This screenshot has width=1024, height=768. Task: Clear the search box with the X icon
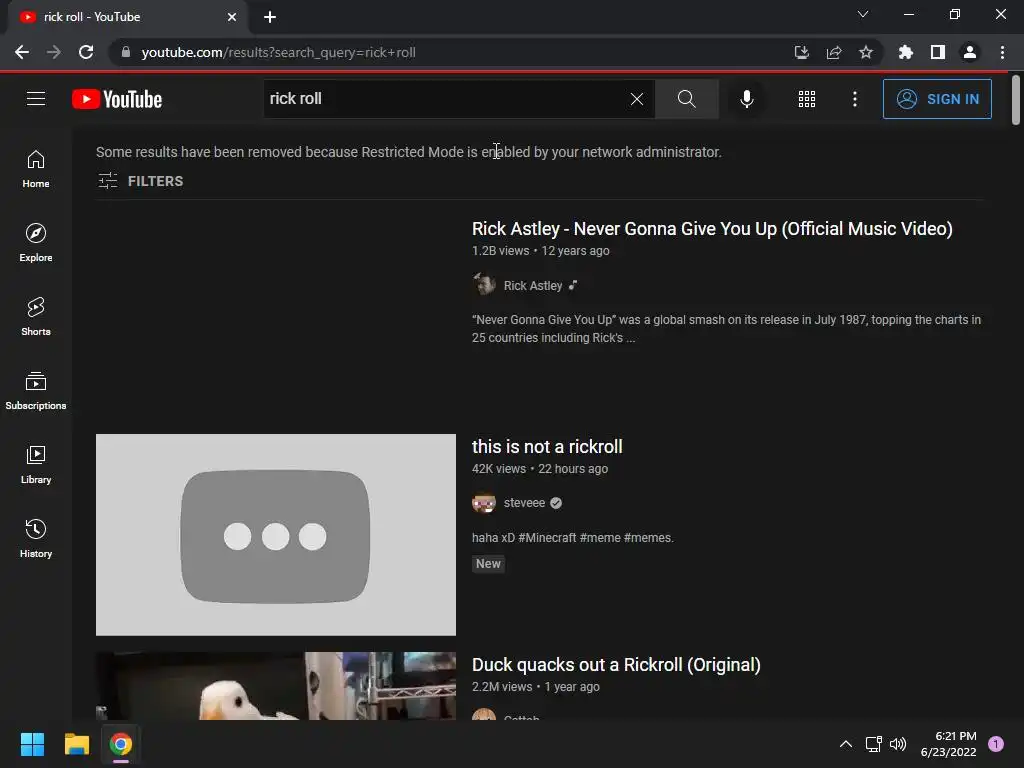point(637,99)
